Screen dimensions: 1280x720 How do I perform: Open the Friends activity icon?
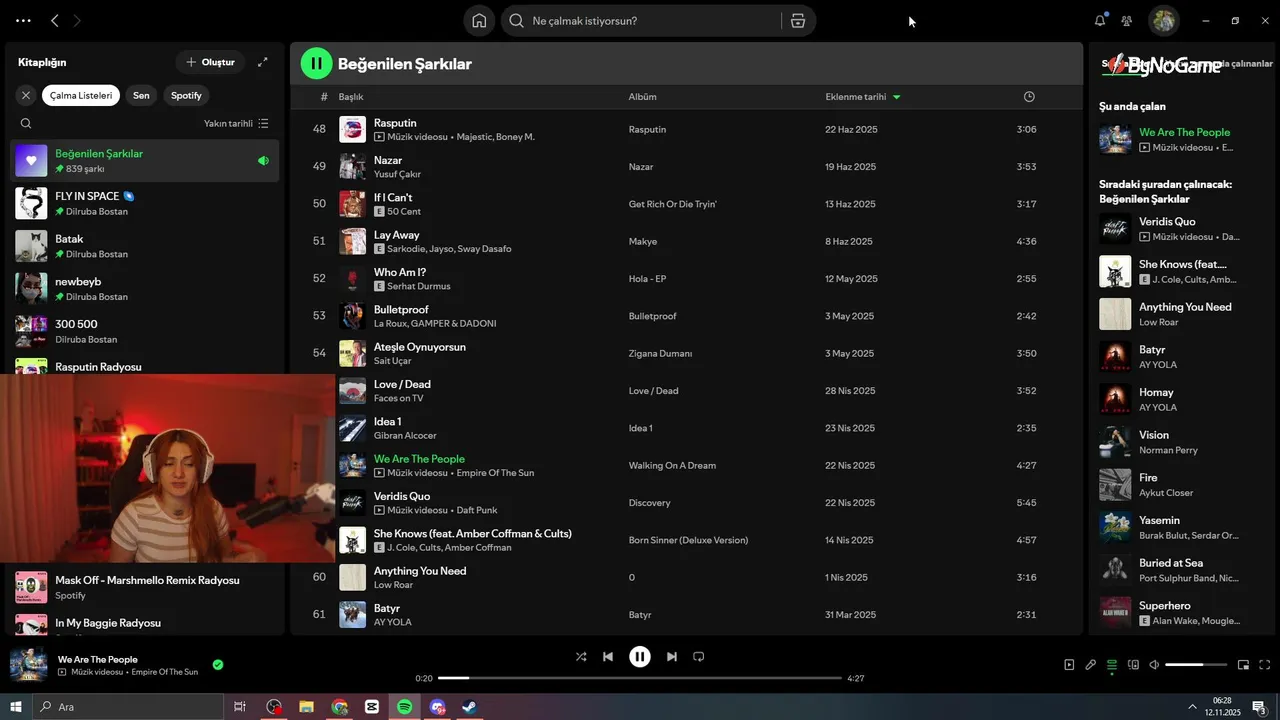(x=1127, y=21)
